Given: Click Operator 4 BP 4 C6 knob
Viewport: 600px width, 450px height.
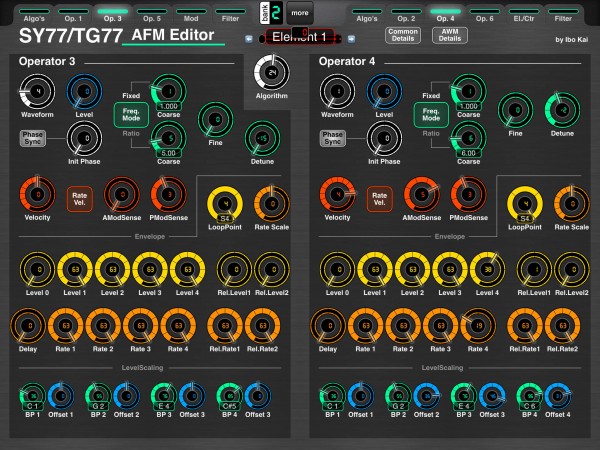Looking at the screenshot, I should click(530, 396).
